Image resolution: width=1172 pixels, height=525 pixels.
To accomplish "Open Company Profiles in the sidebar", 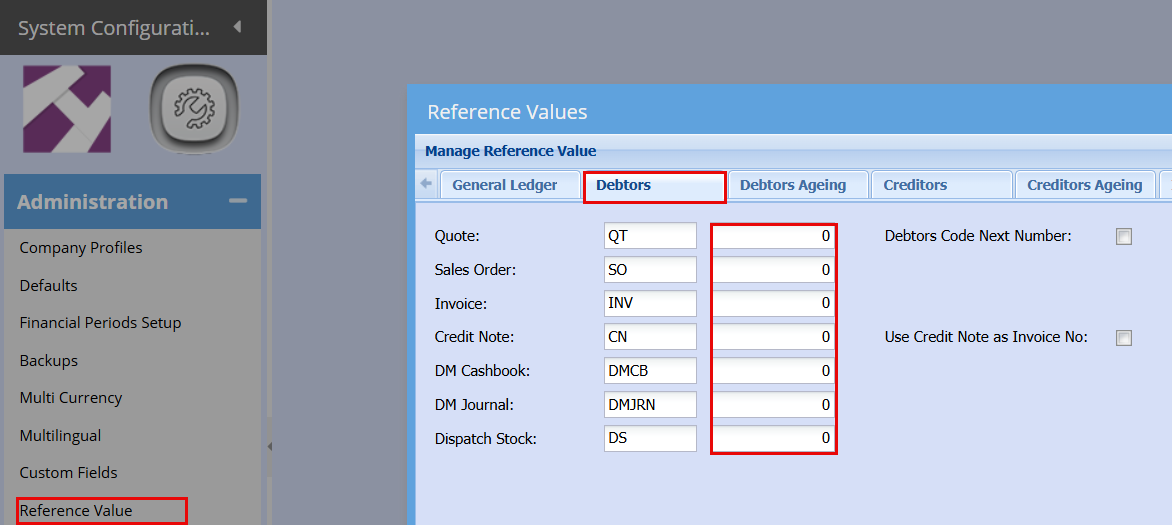I will pyautogui.click(x=81, y=248).
